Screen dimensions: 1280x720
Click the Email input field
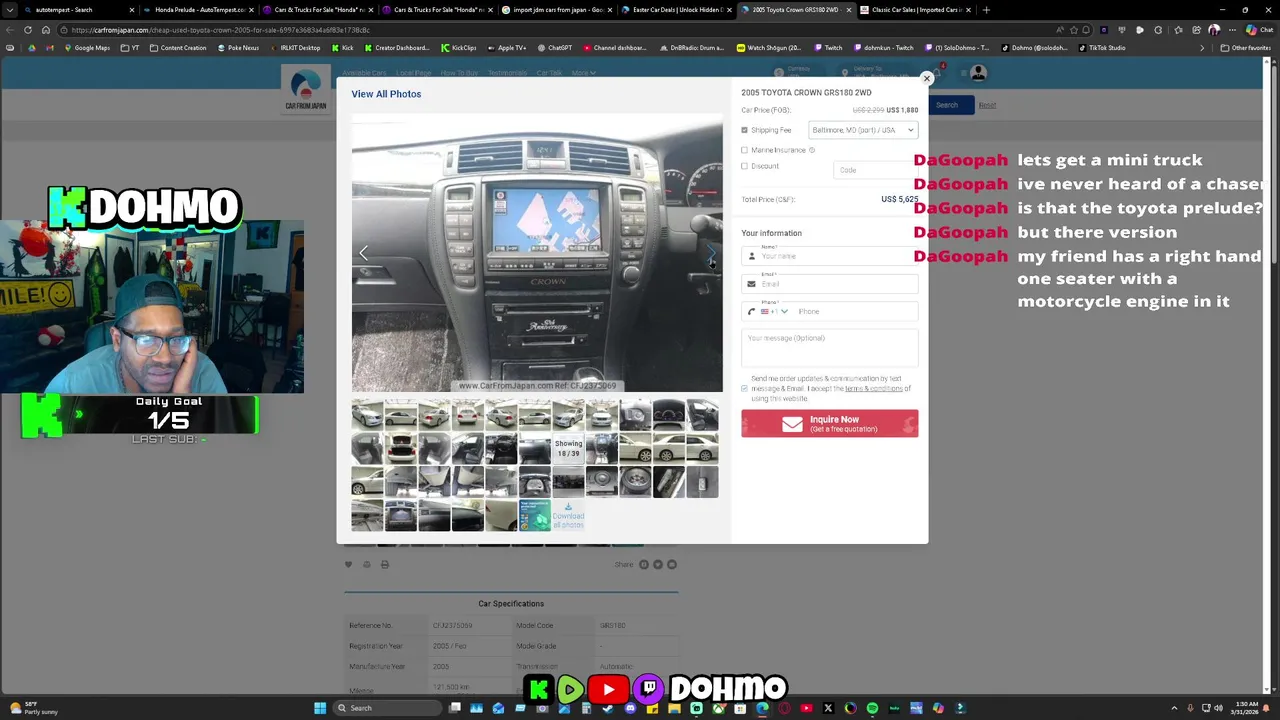830,284
